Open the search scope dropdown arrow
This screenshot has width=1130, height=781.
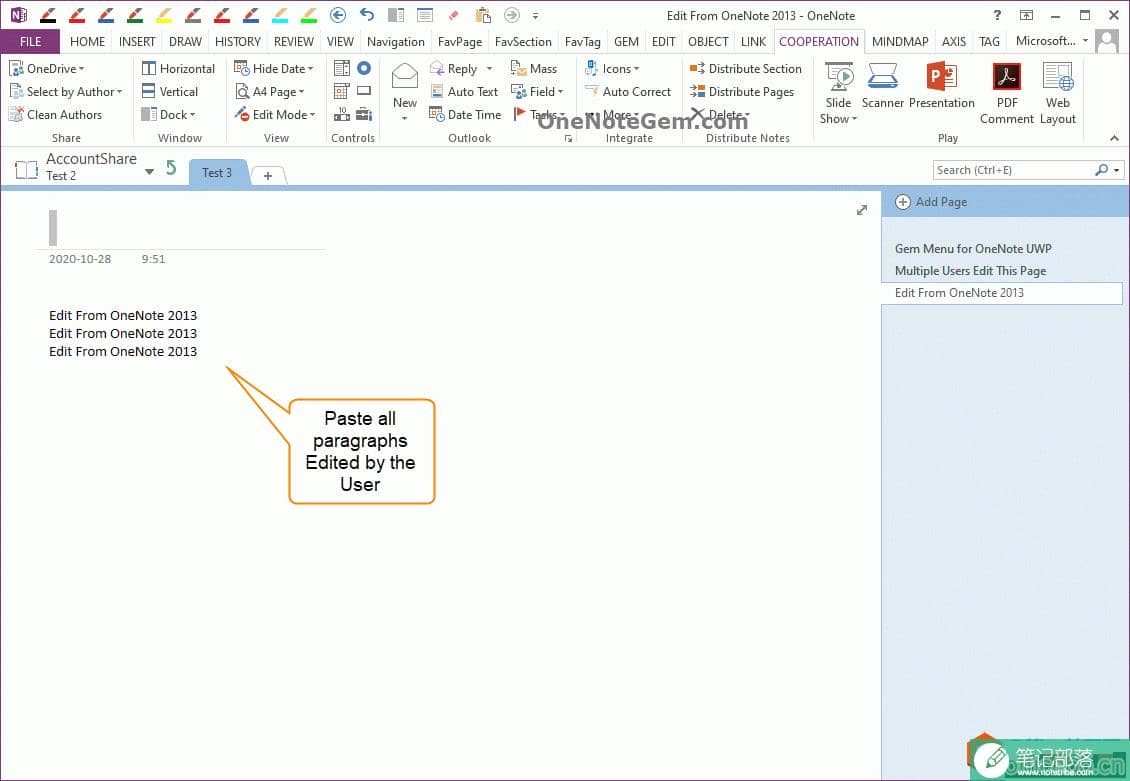pyautogui.click(x=1116, y=170)
